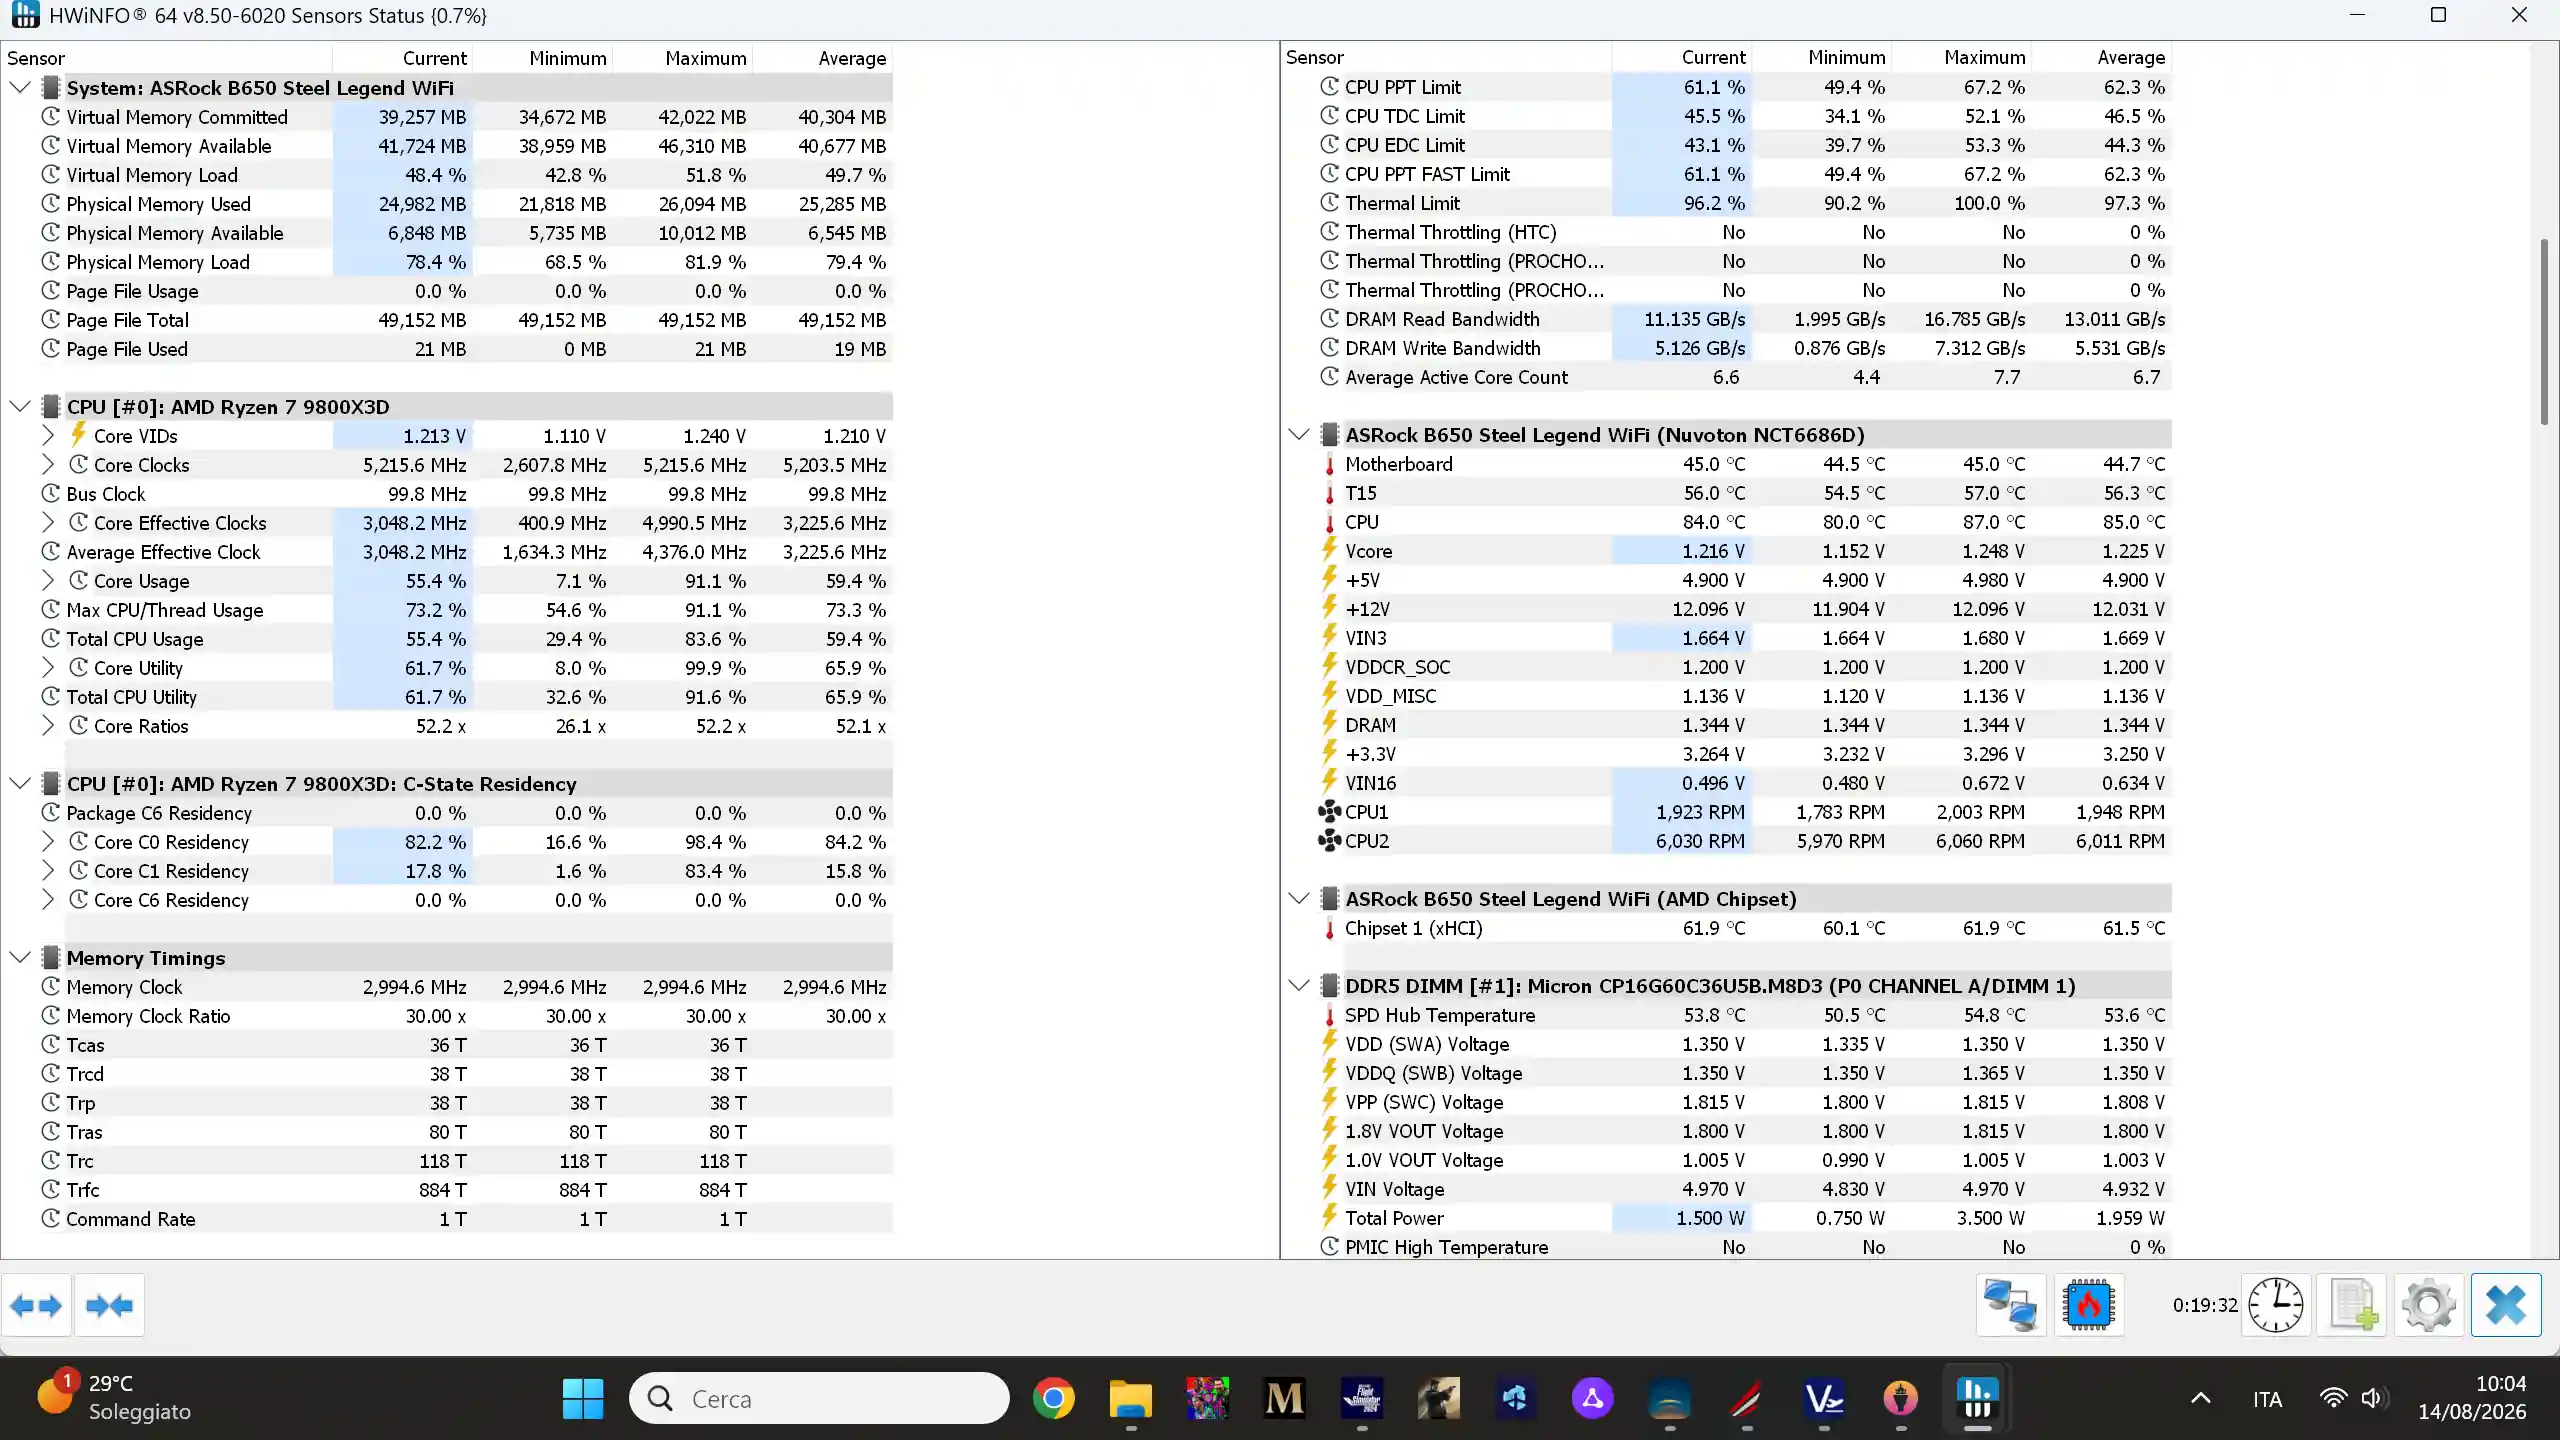Expand the Core Usage row

coord(47,581)
